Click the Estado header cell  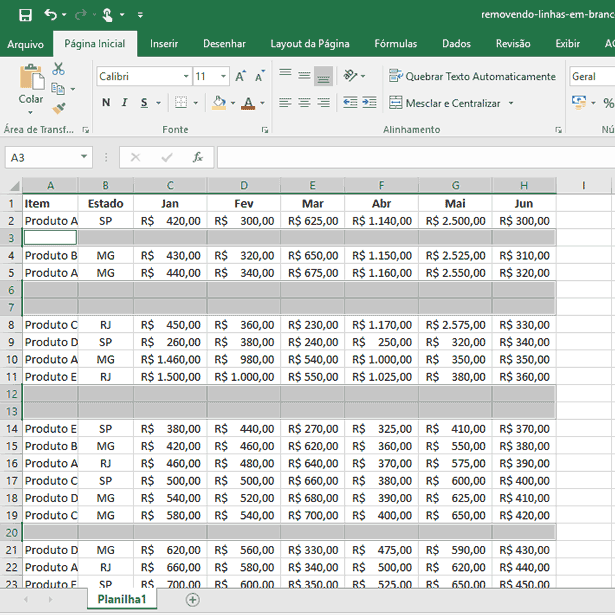[106, 204]
